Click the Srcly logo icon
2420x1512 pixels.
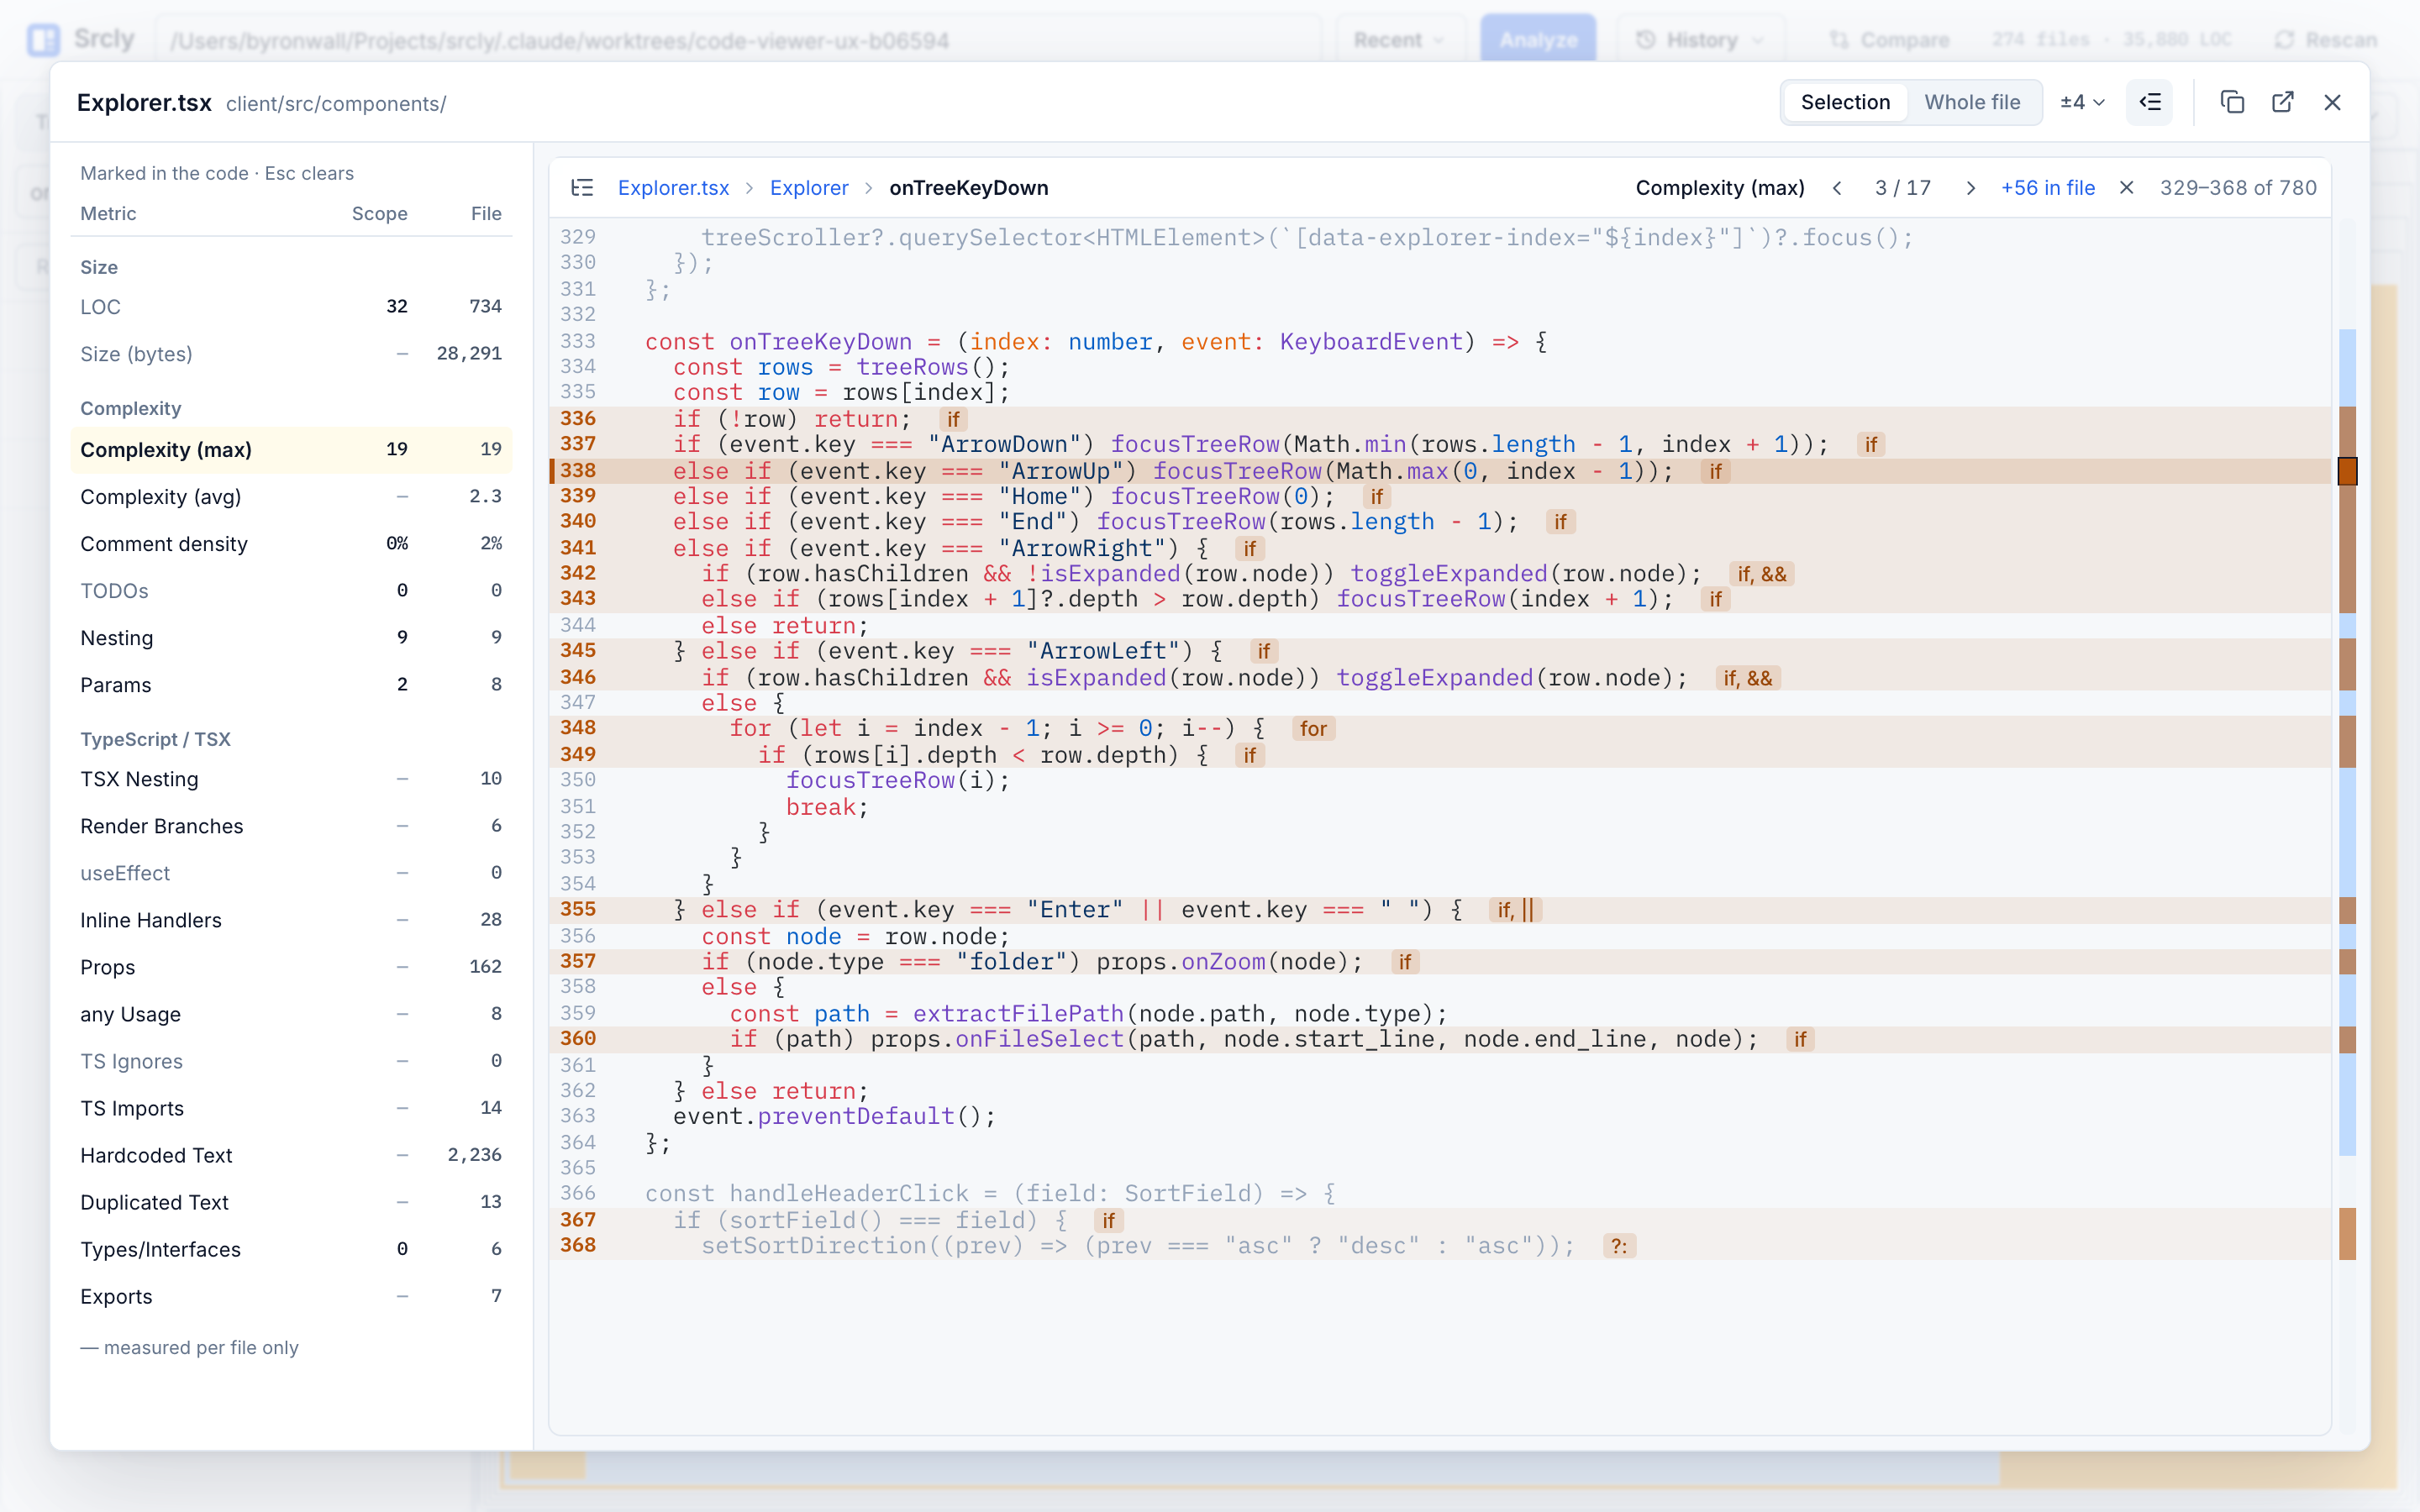point(43,40)
